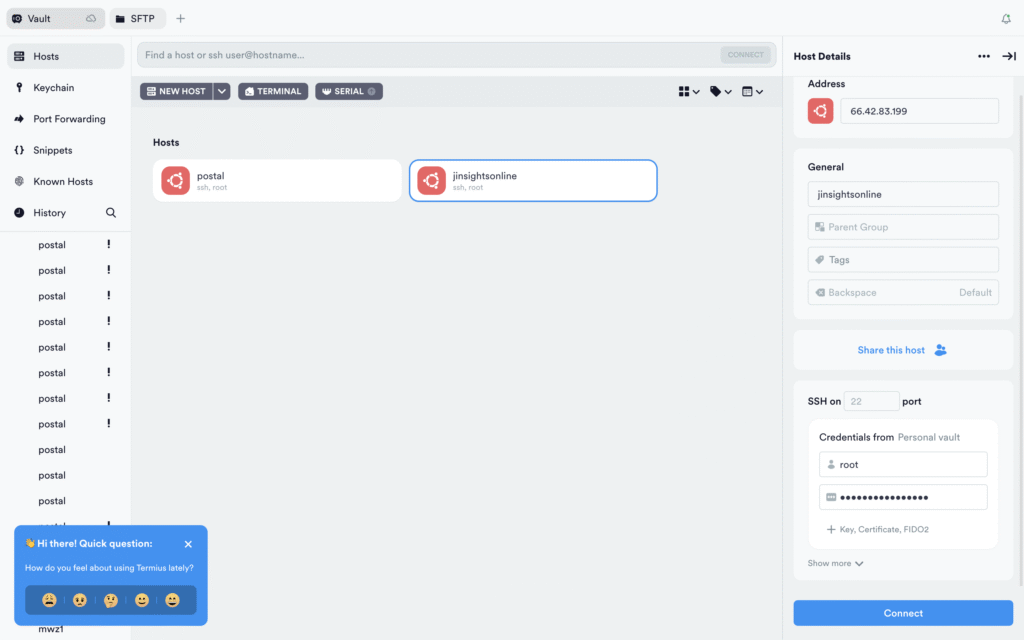Open the sort order dropdown in toolbar
Viewport: 1024px width, 640px height.
752,91
